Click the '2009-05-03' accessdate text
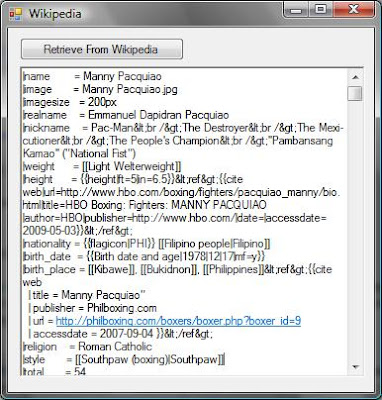Viewport: 382px width, 400px height. click(50, 231)
